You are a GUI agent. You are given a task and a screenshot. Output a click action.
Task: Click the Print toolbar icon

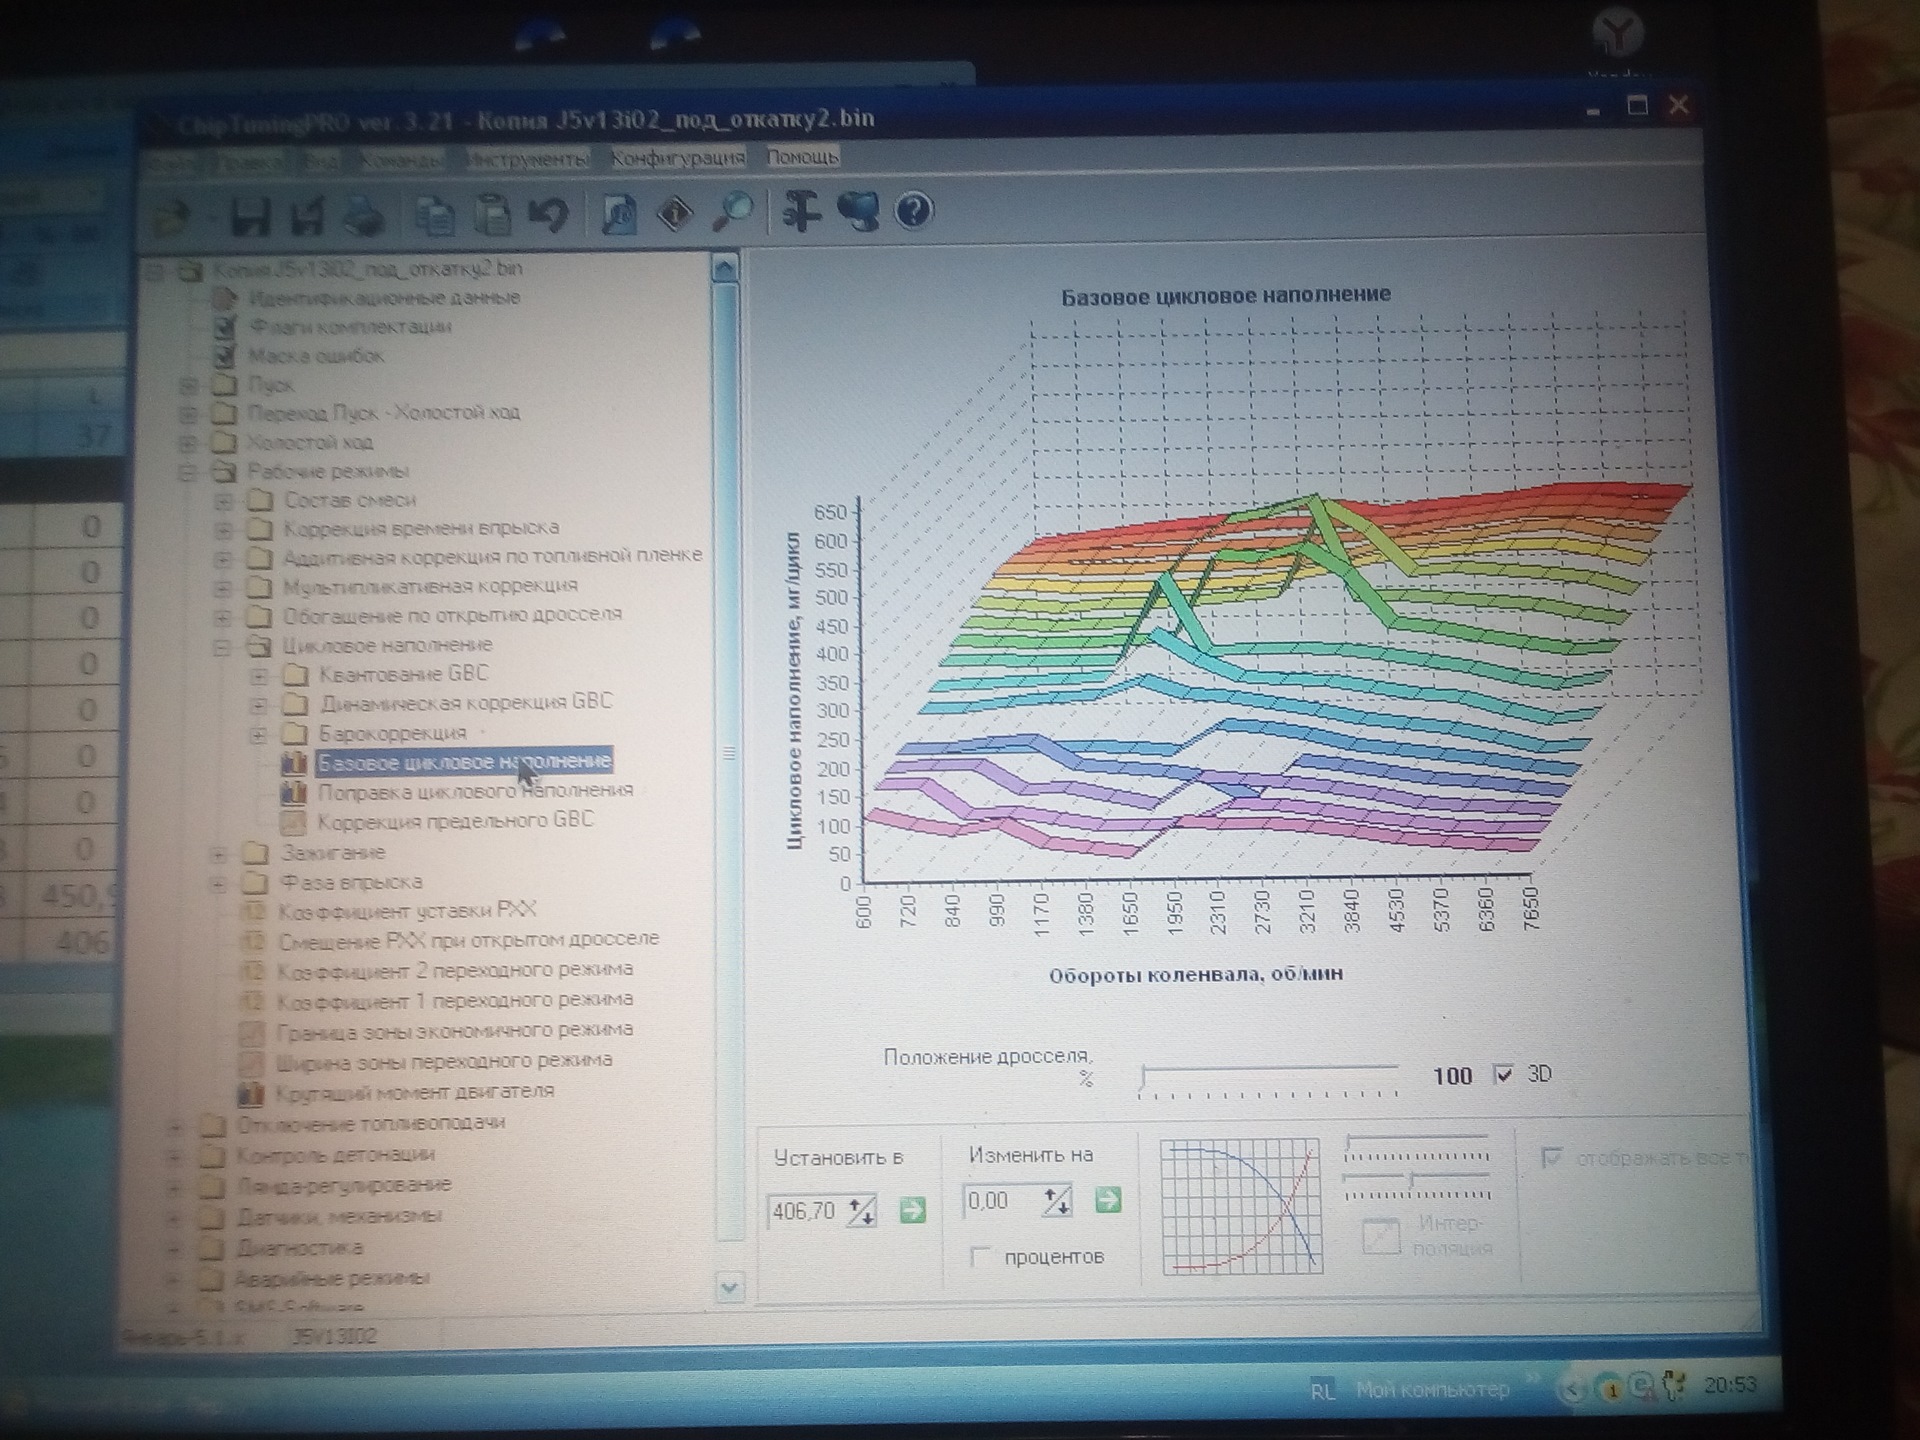point(364,216)
